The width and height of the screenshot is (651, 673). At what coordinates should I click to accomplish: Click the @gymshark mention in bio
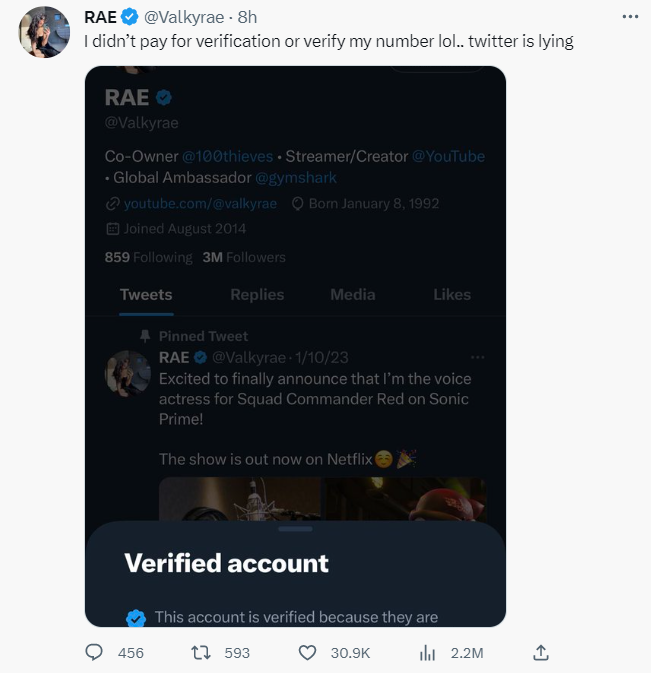(x=296, y=178)
